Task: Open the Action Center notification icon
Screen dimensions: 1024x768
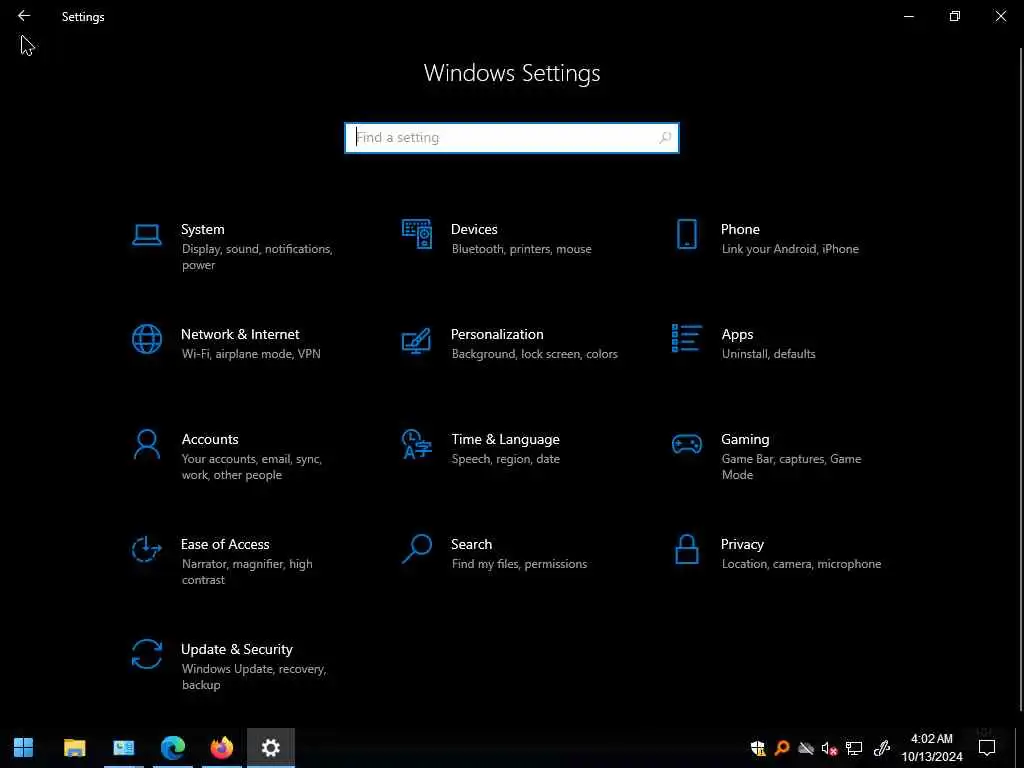Action: 987,748
